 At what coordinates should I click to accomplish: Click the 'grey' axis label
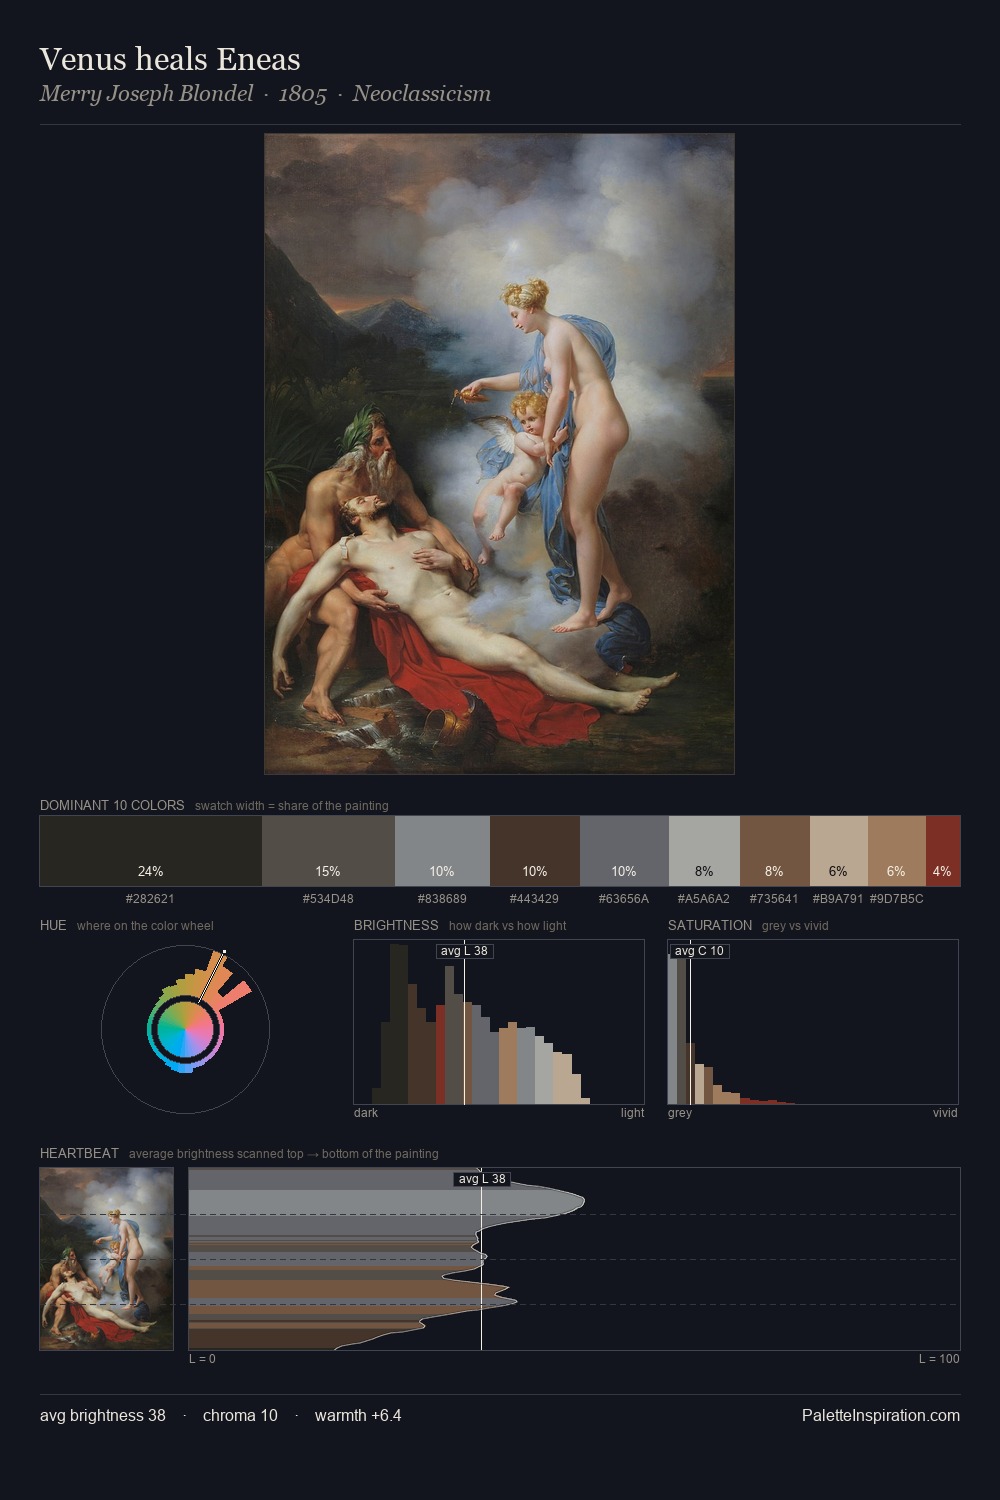(x=680, y=1113)
